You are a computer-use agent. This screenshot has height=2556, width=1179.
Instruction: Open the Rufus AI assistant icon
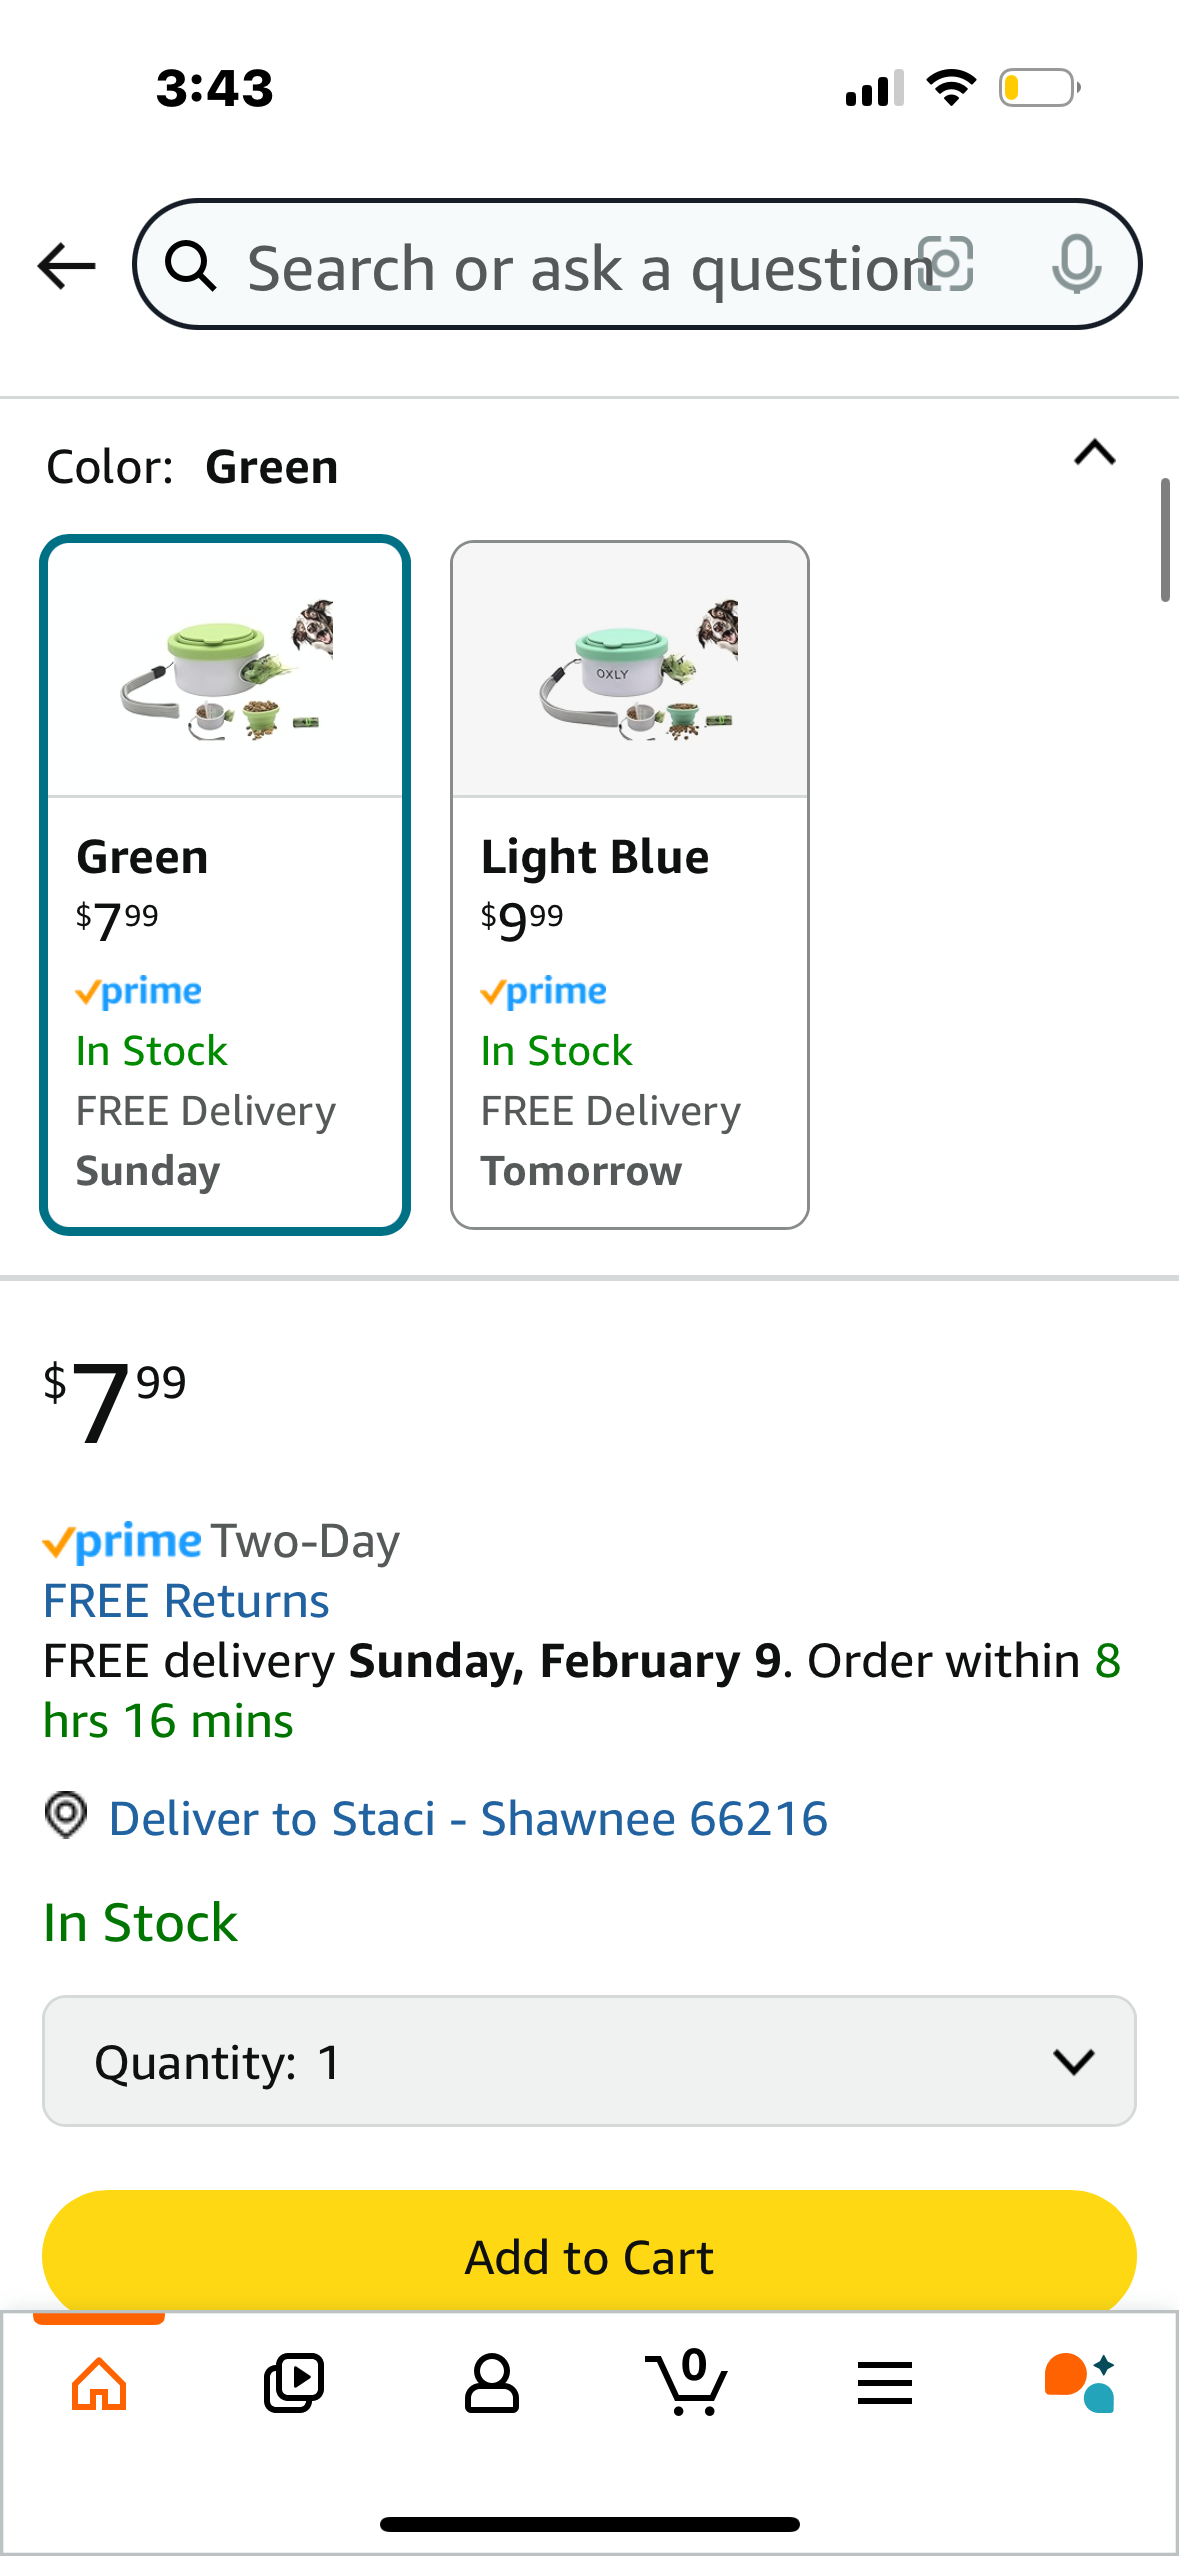coord(1080,2383)
